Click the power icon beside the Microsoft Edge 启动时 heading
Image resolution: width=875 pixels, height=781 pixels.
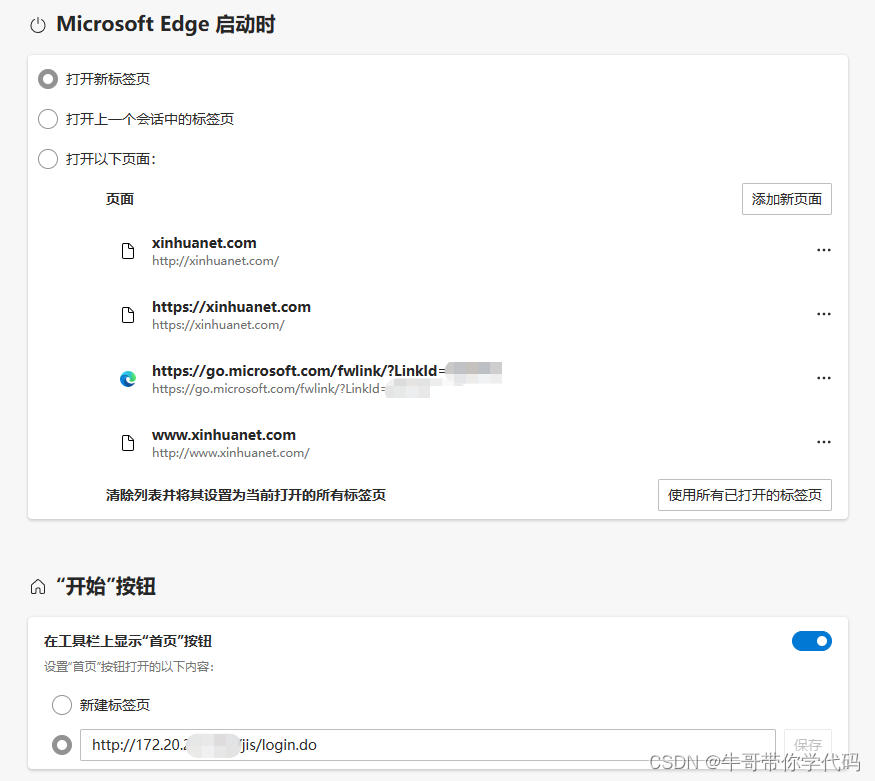pyautogui.click(x=38, y=25)
